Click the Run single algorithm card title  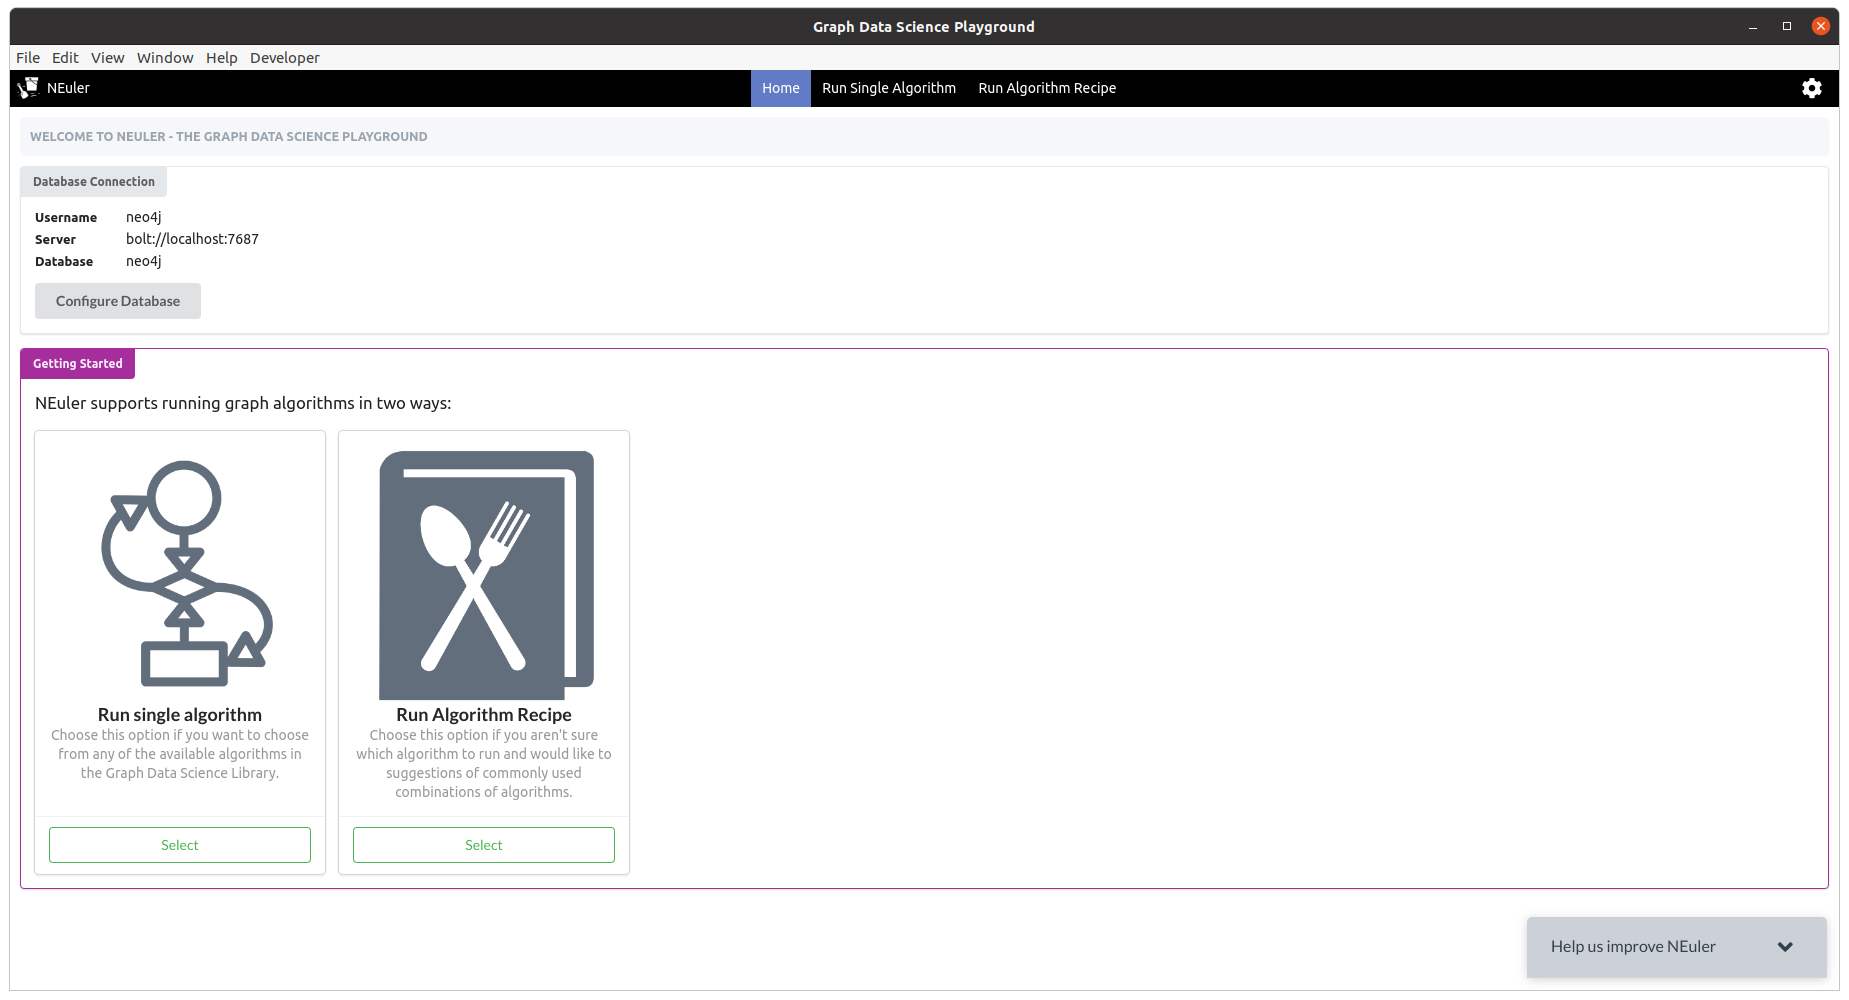(x=180, y=714)
